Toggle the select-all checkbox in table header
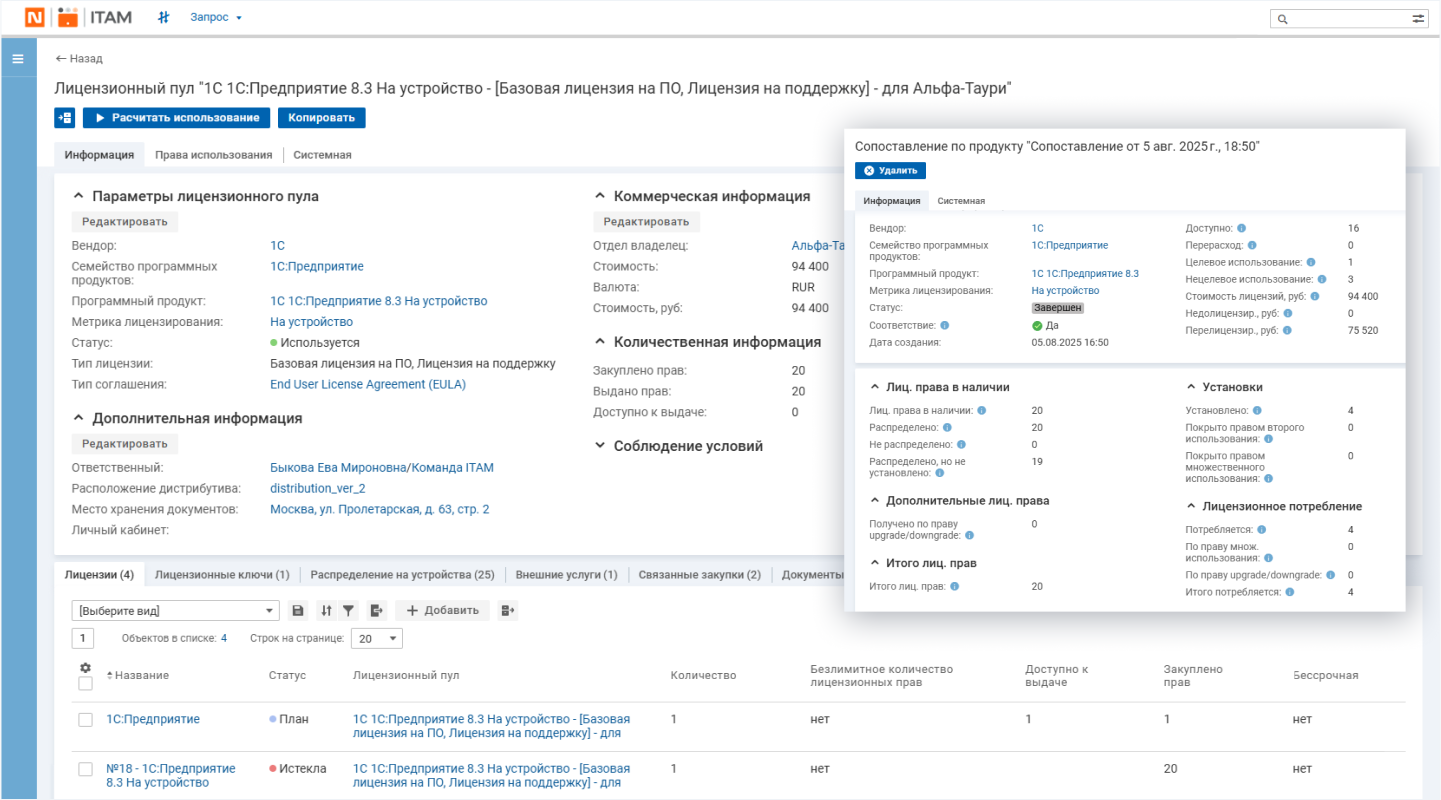1441x800 pixels. pos(86,684)
